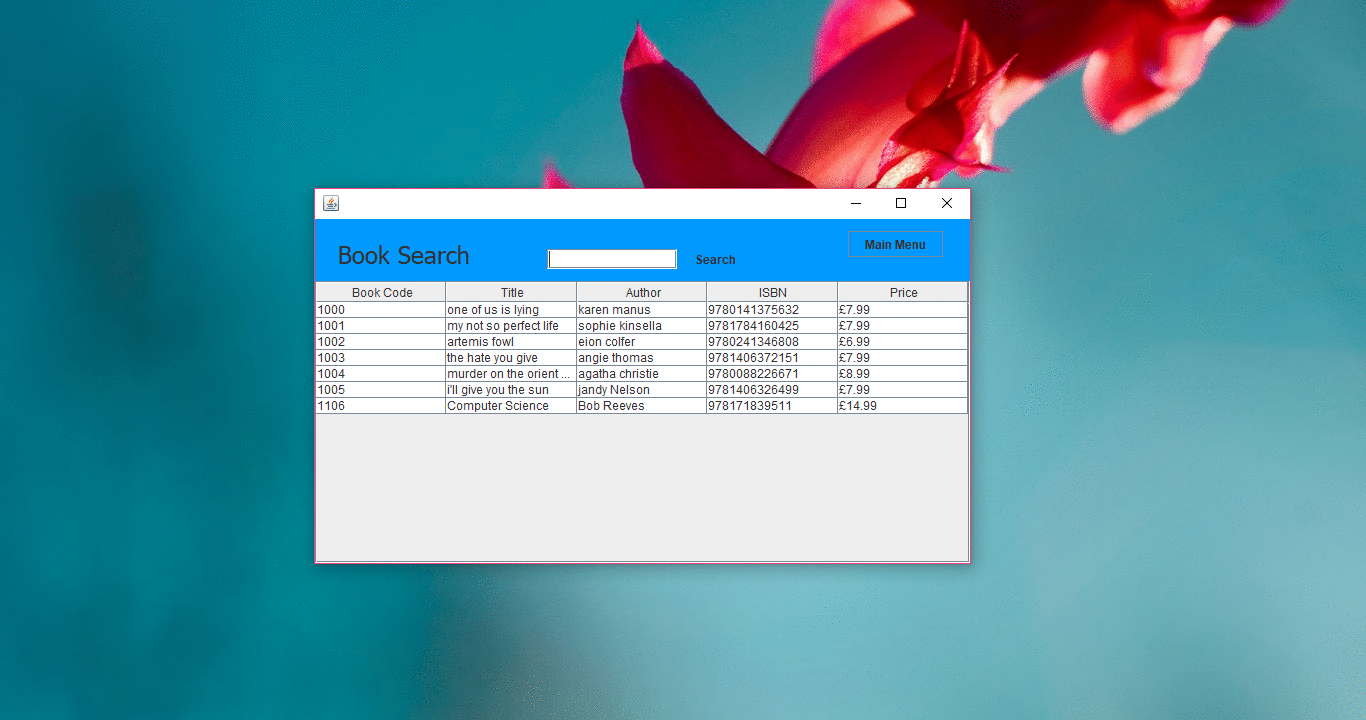Select book code 1001 cell

[381, 326]
